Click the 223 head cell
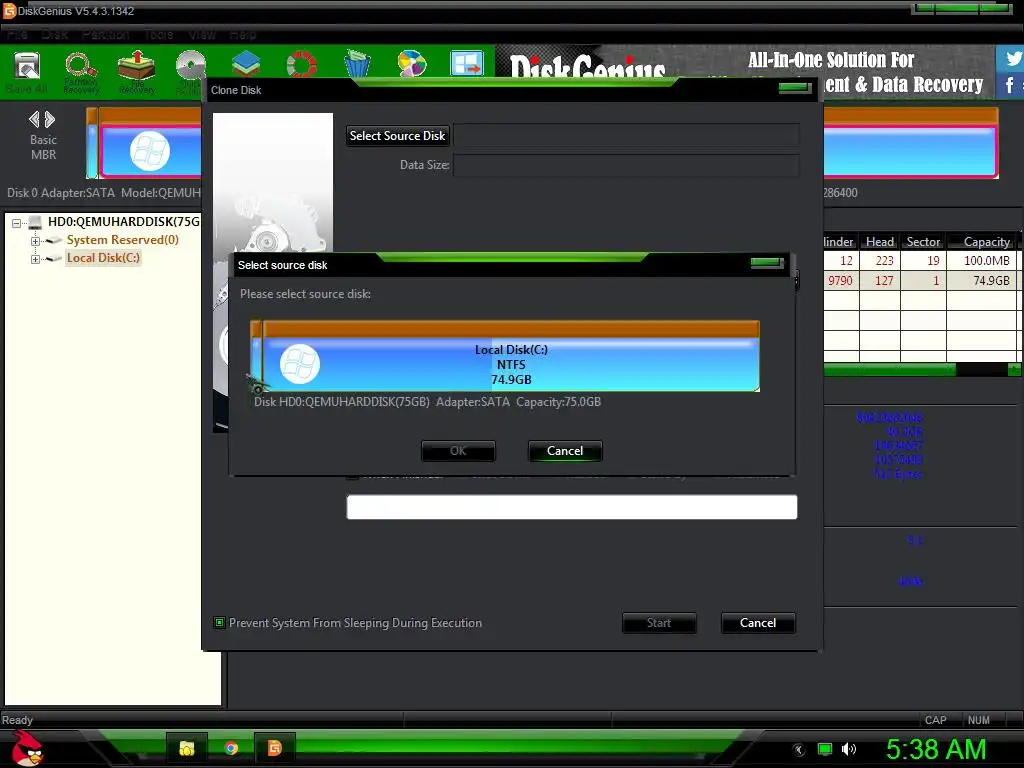 click(880, 261)
